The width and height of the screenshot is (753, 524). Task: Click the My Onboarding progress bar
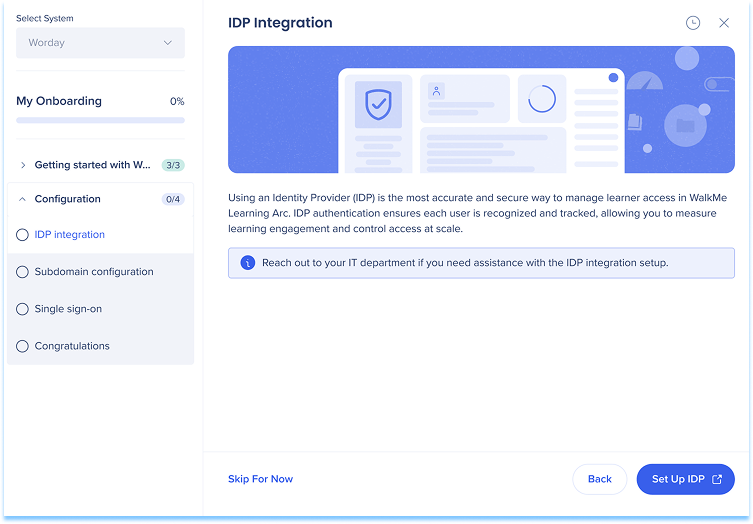click(100, 120)
